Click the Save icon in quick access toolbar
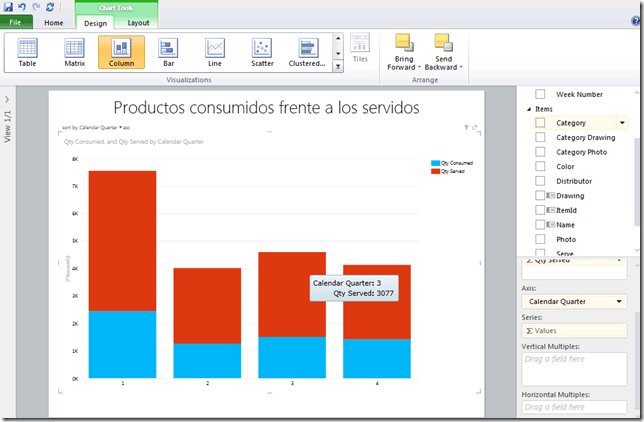This screenshot has height=422, width=644. click(x=9, y=7)
